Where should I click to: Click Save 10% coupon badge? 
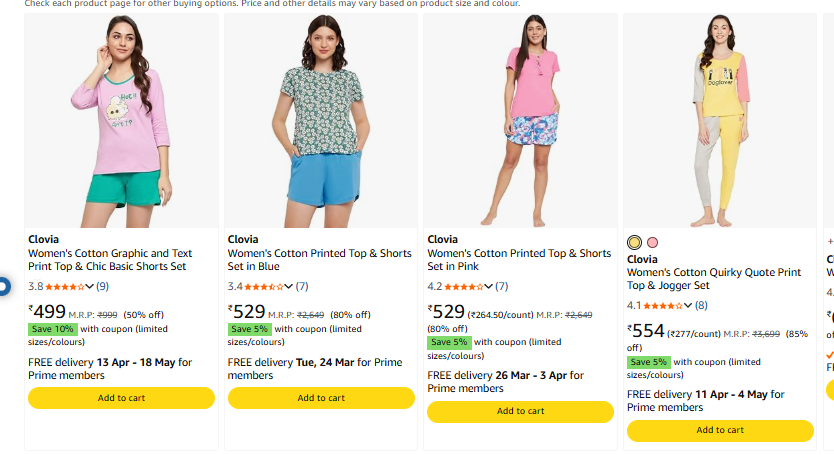(52, 329)
